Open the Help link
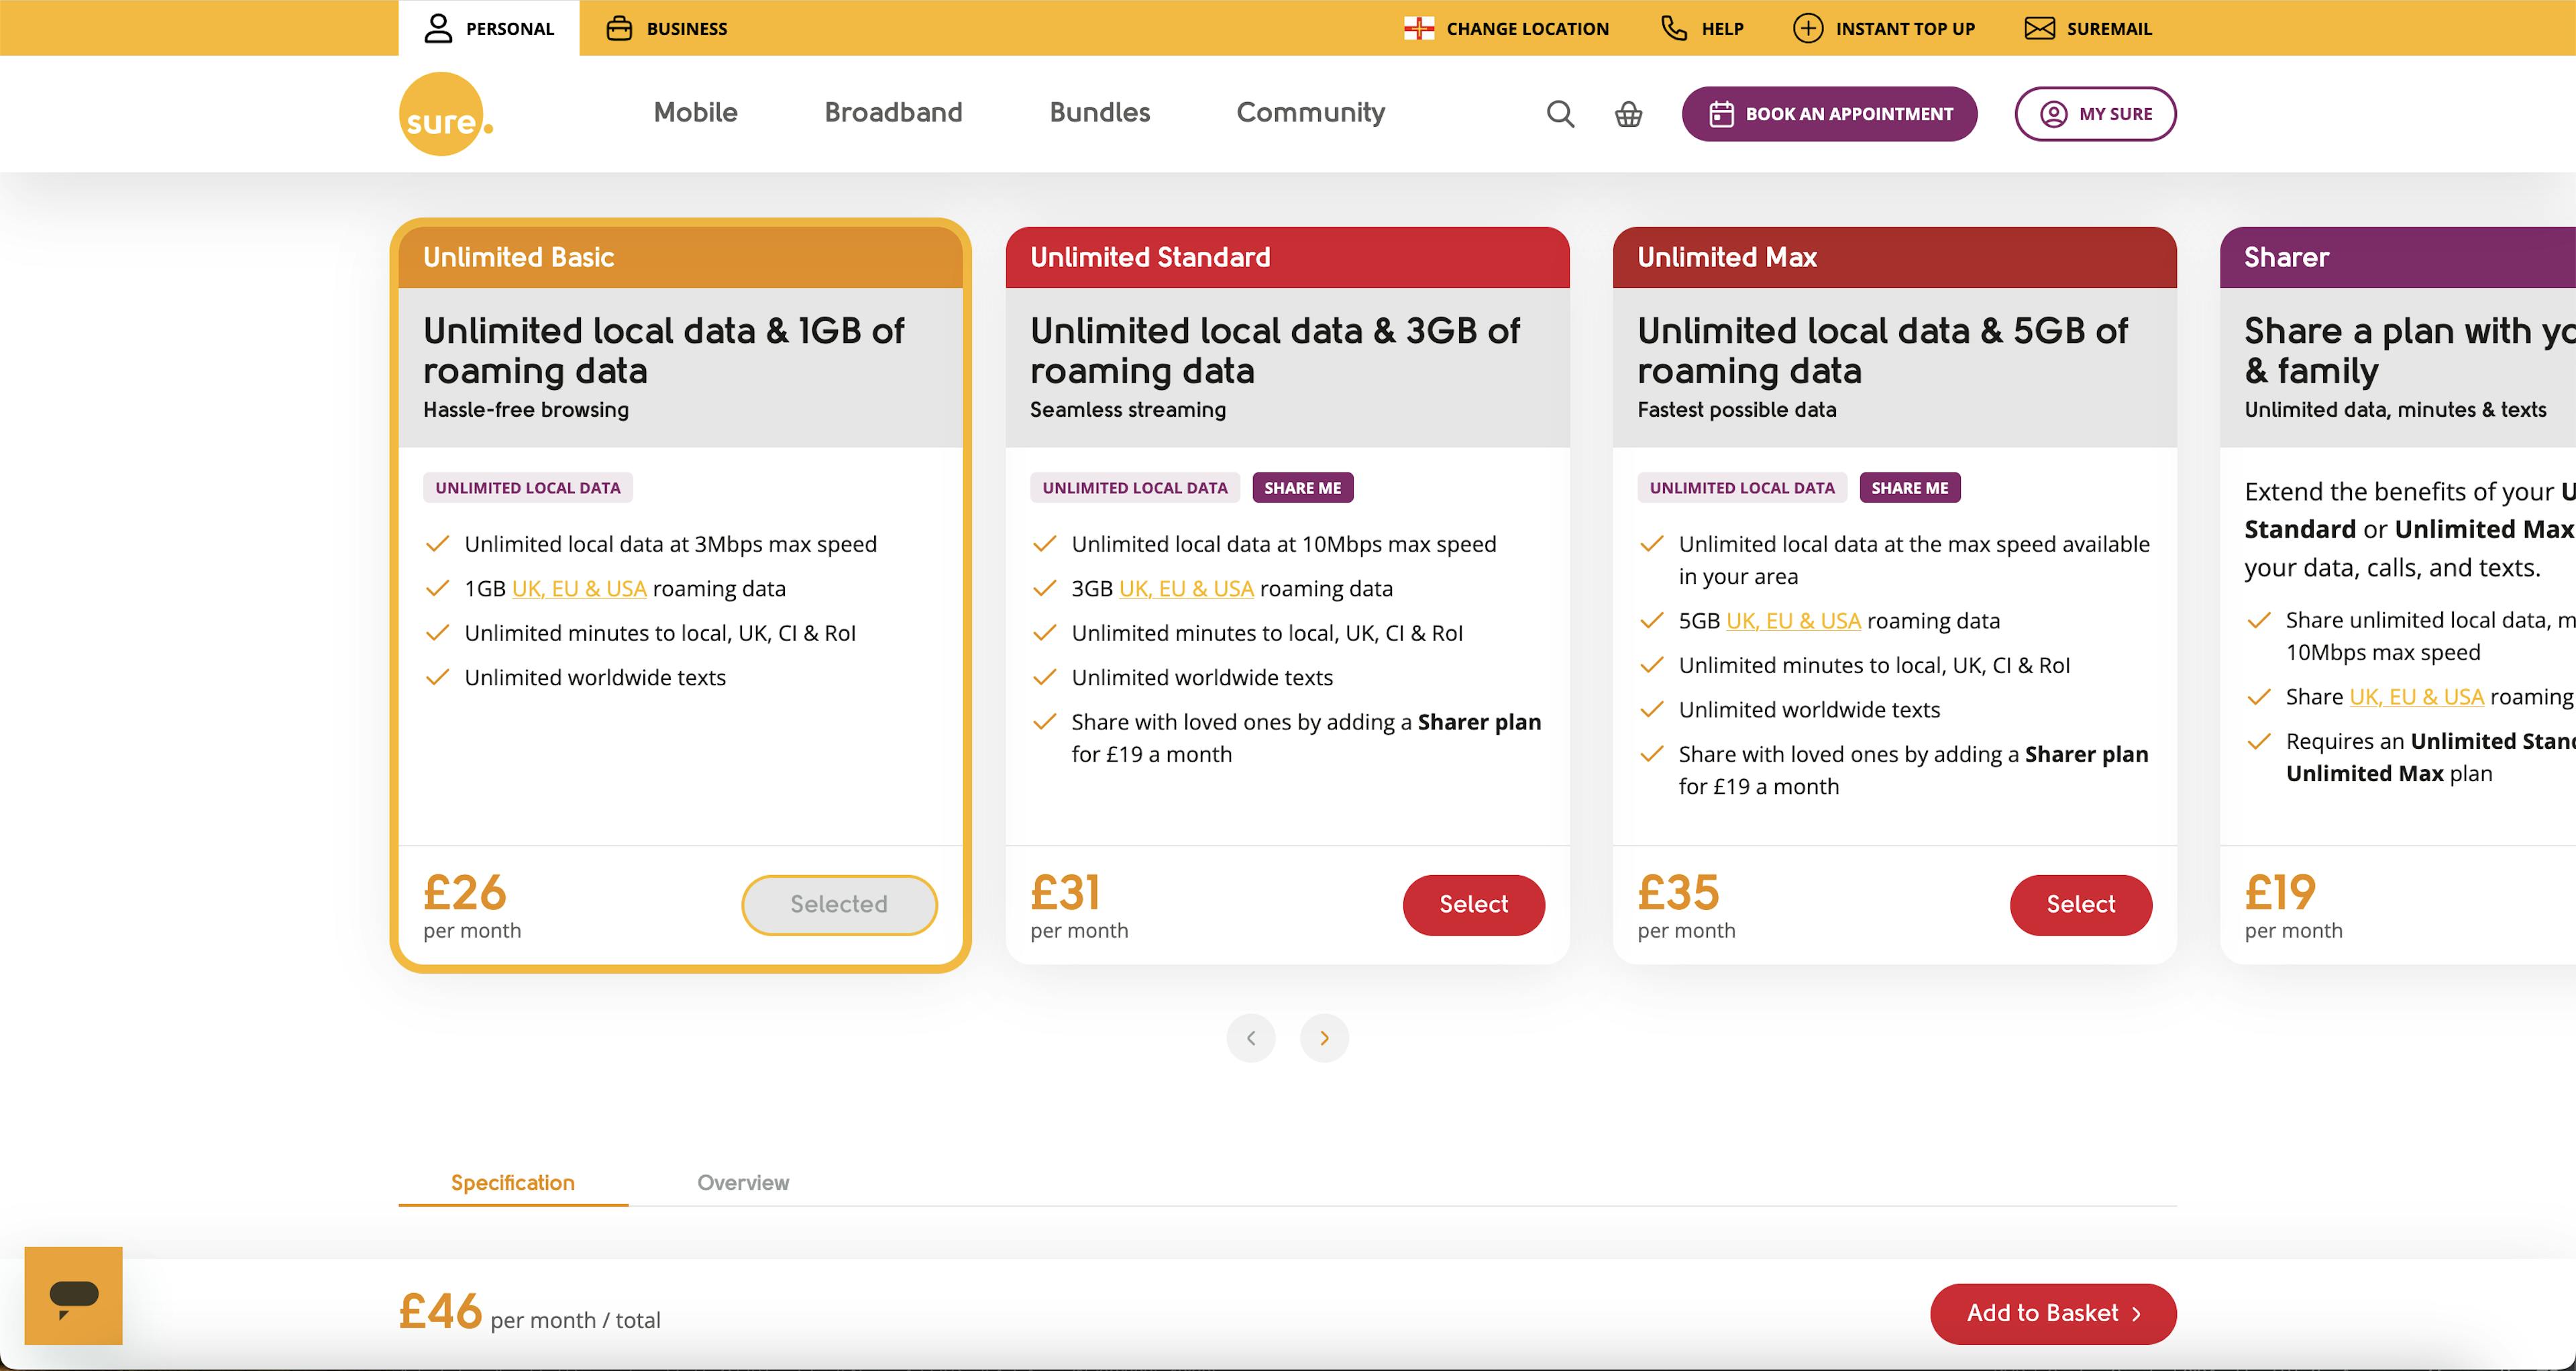The width and height of the screenshot is (2576, 1371). 1702,28
